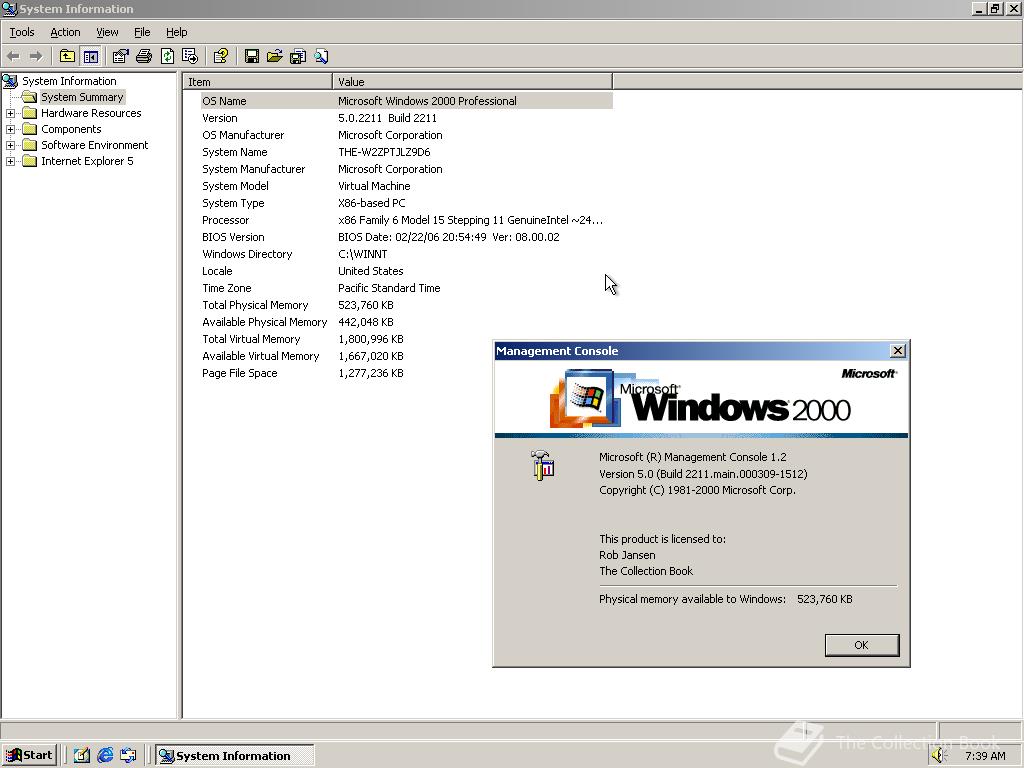
Task: Click the Properties toolbar icon
Action: pos(120,57)
